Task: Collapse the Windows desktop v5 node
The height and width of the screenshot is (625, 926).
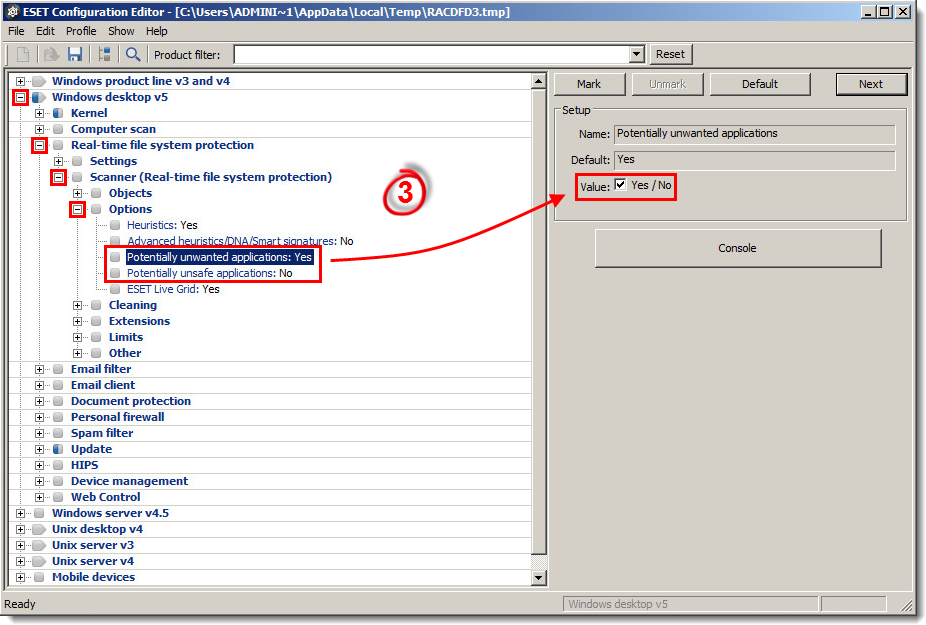Action: click(20, 97)
